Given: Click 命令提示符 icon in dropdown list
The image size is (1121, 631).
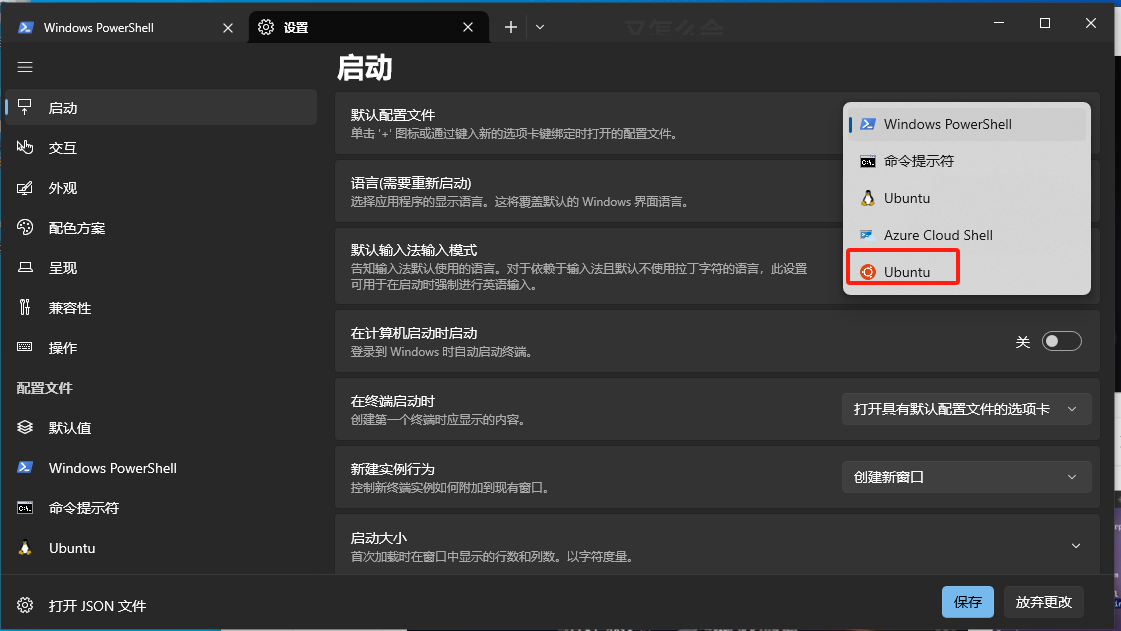Looking at the screenshot, I should [867, 162].
